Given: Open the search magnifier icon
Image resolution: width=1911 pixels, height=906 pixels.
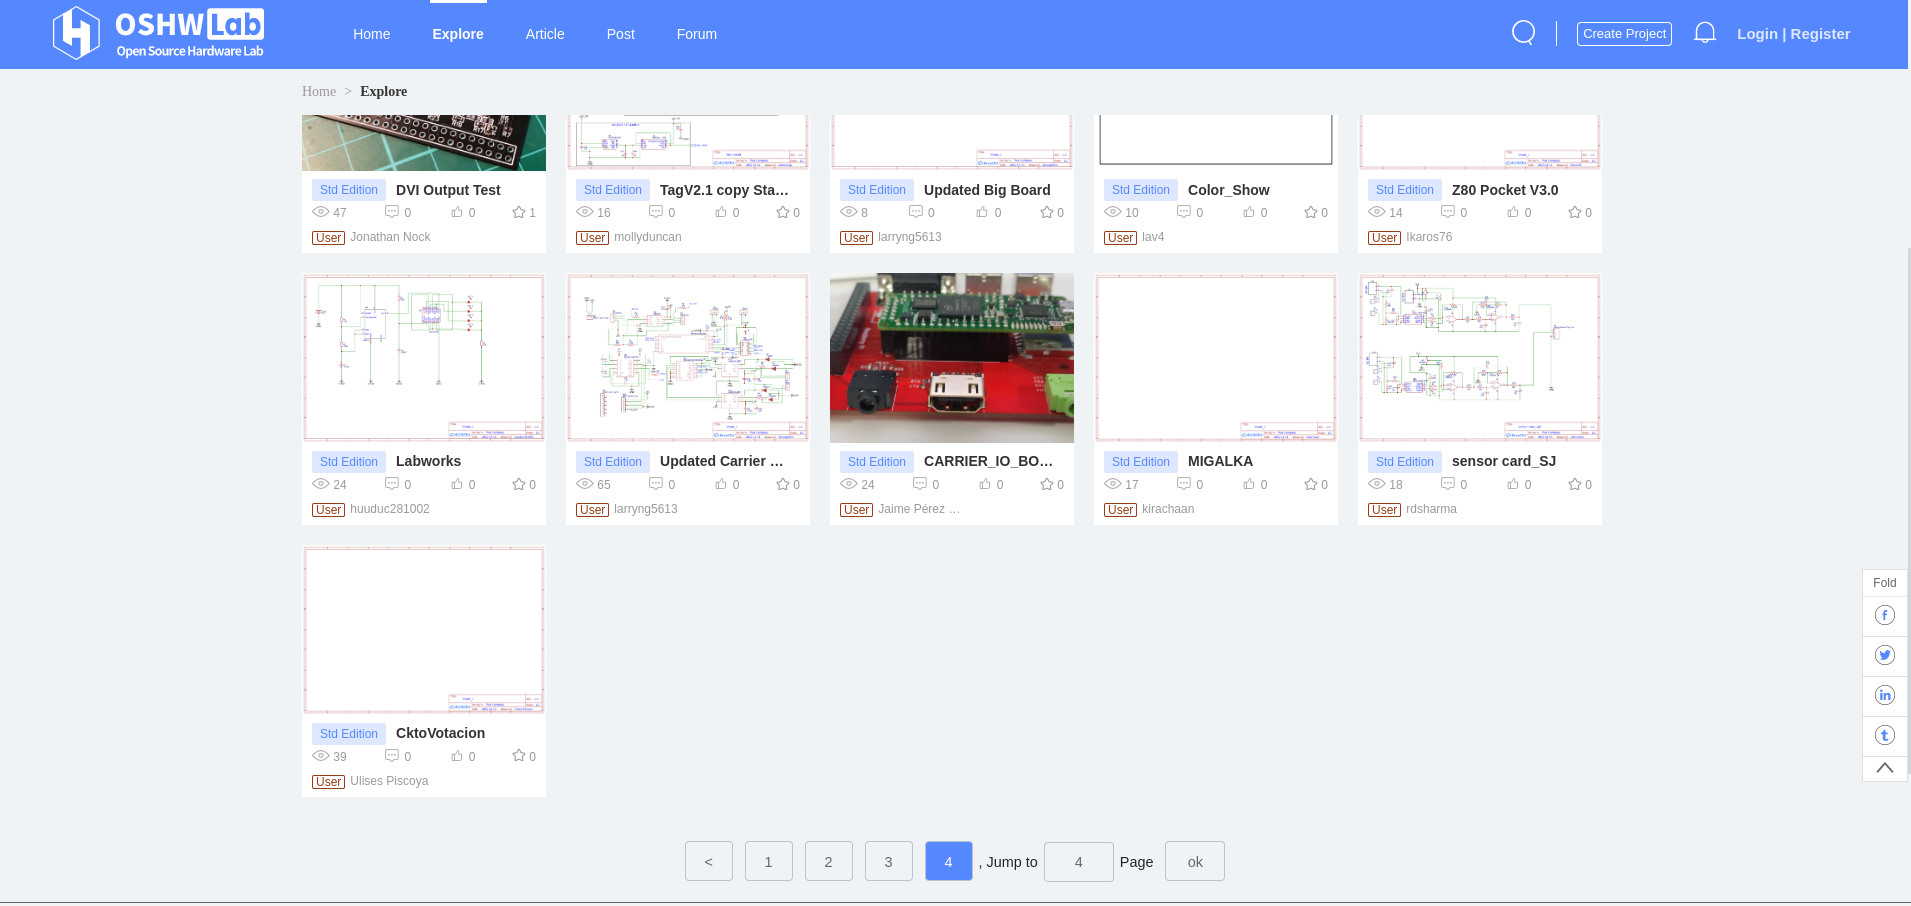Looking at the screenshot, I should tap(1523, 33).
